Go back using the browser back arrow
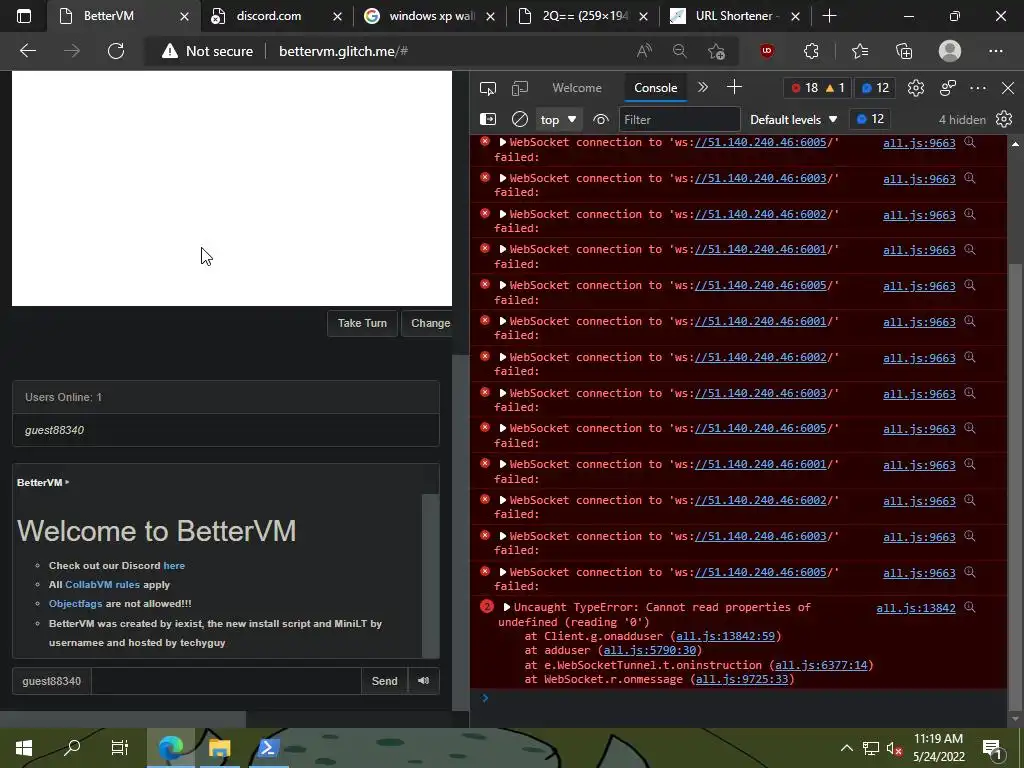The width and height of the screenshot is (1024, 768). [28, 51]
